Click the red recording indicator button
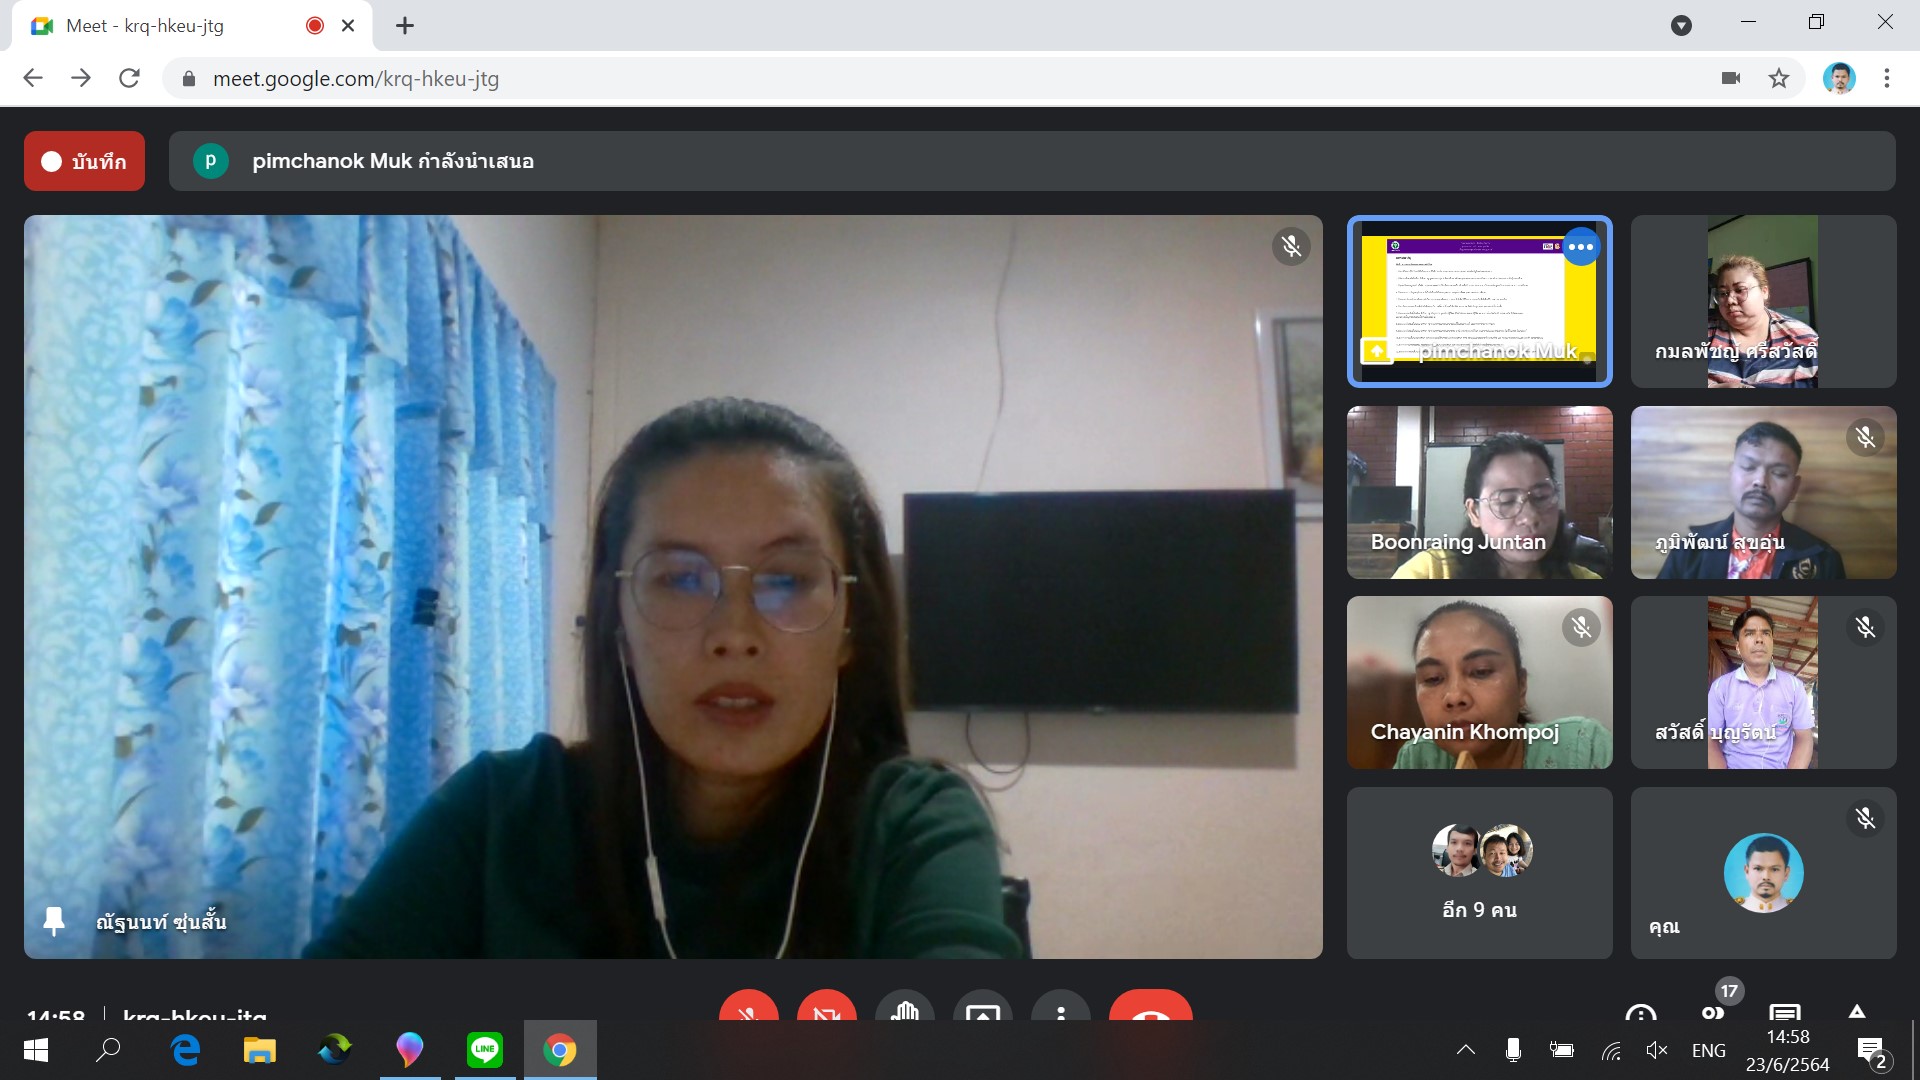 (x=84, y=161)
